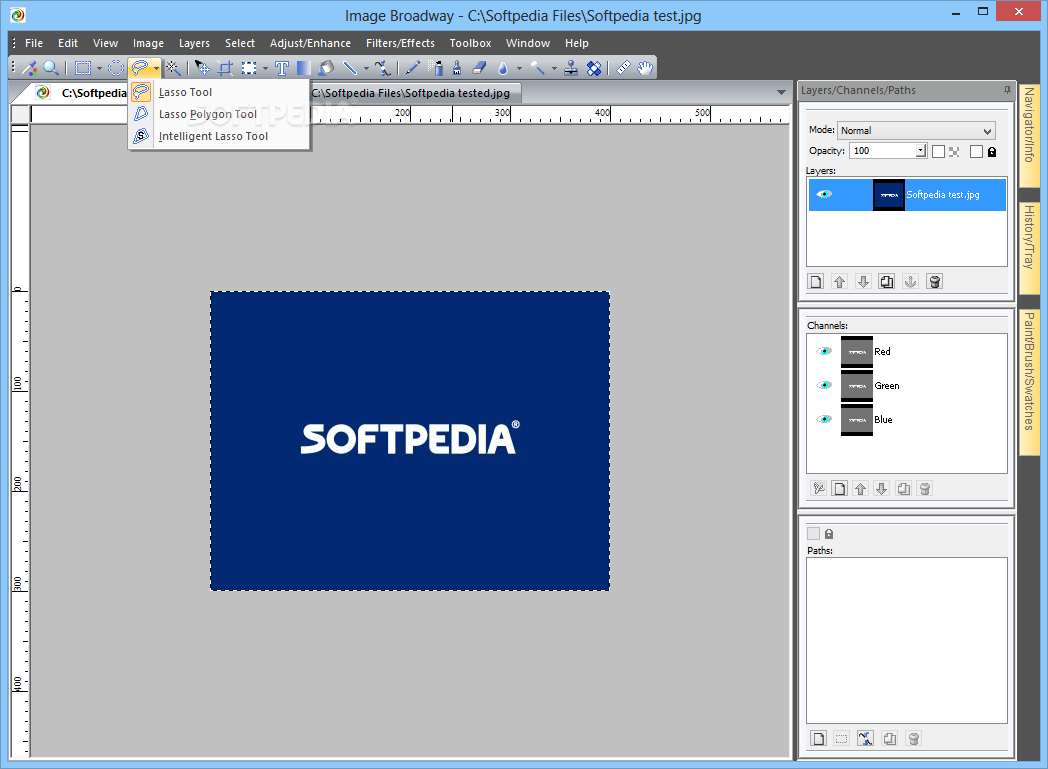Expand the Line tool dropdown arrow
This screenshot has width=1048, height=769.
pyautogui.click(x=366, y=68)
